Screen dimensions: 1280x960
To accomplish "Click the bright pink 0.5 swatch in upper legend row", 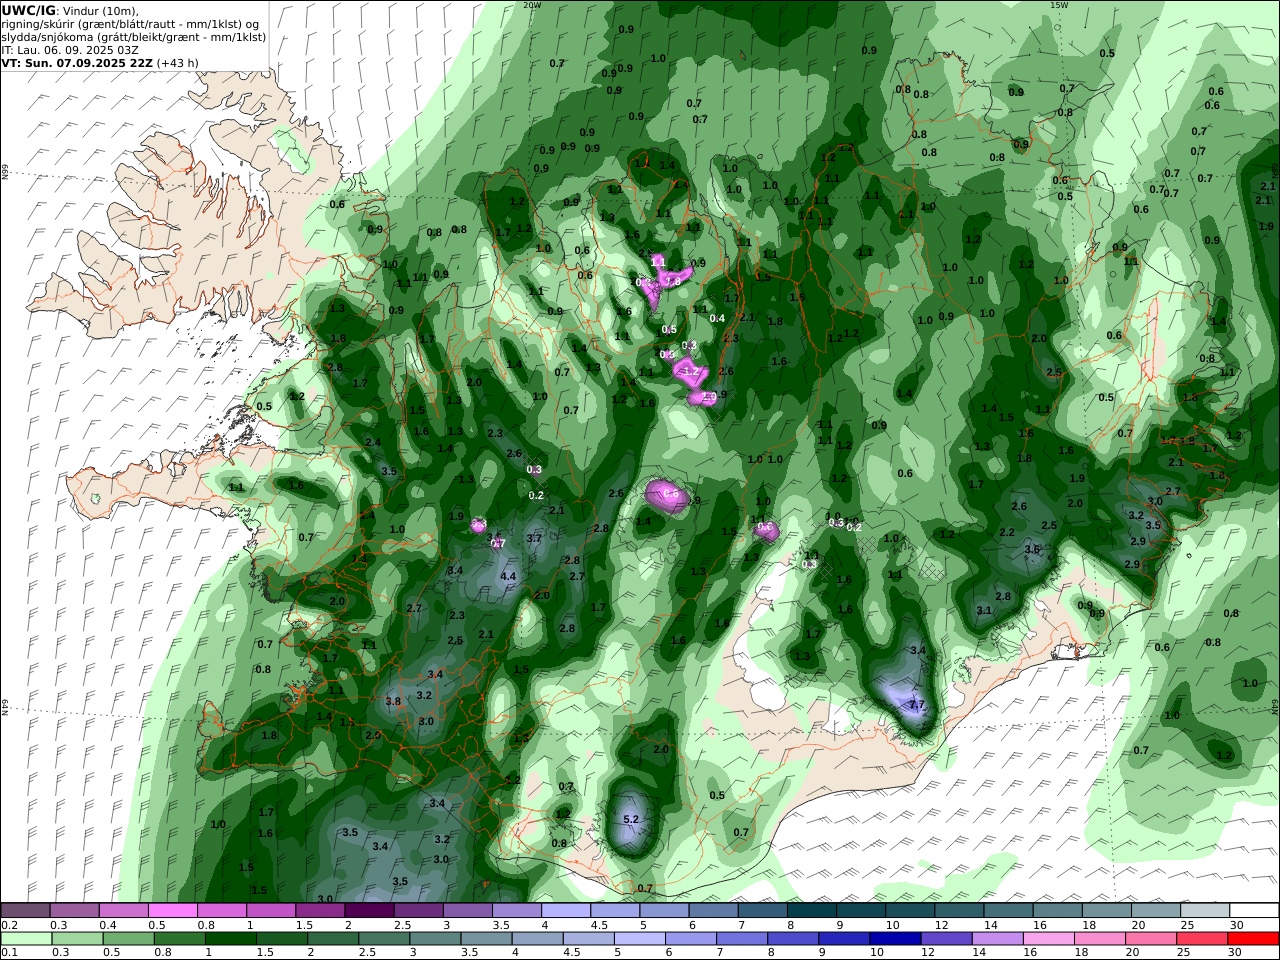I will (x=173, y=911).
